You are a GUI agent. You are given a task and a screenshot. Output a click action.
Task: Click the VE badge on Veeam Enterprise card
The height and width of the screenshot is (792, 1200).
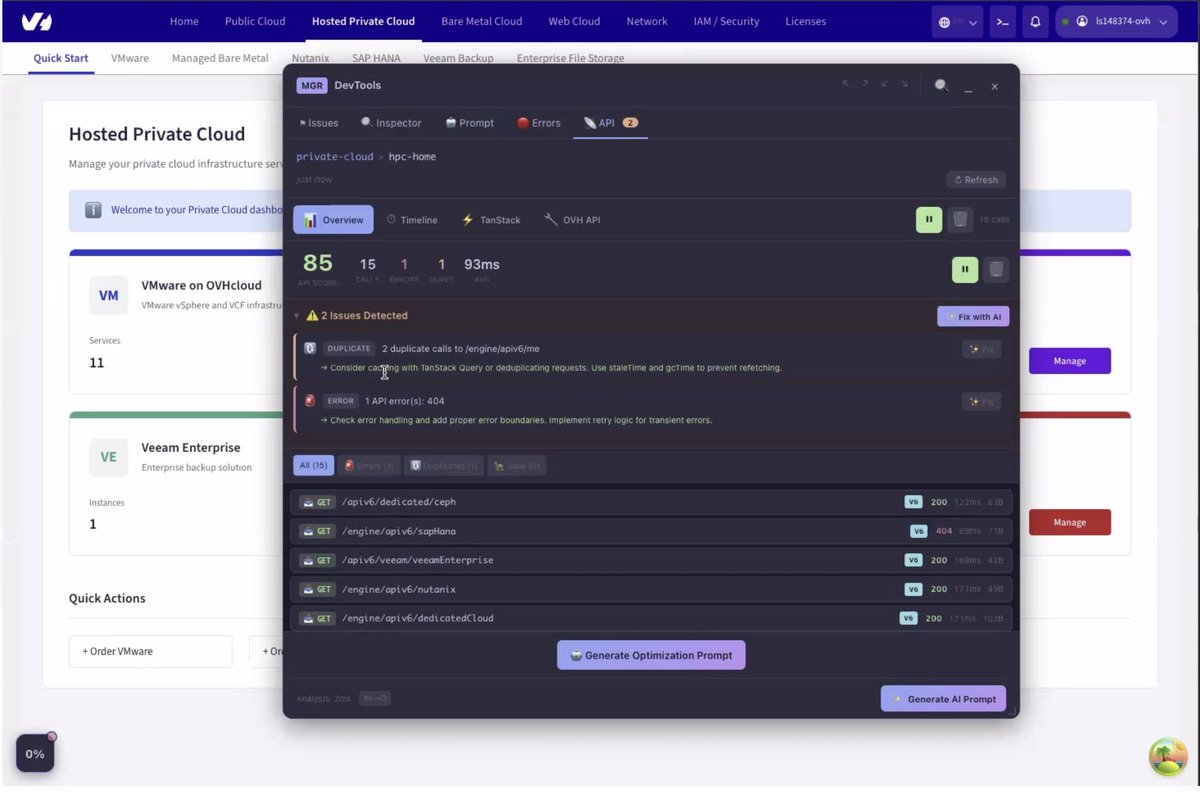tap(108, 457)
